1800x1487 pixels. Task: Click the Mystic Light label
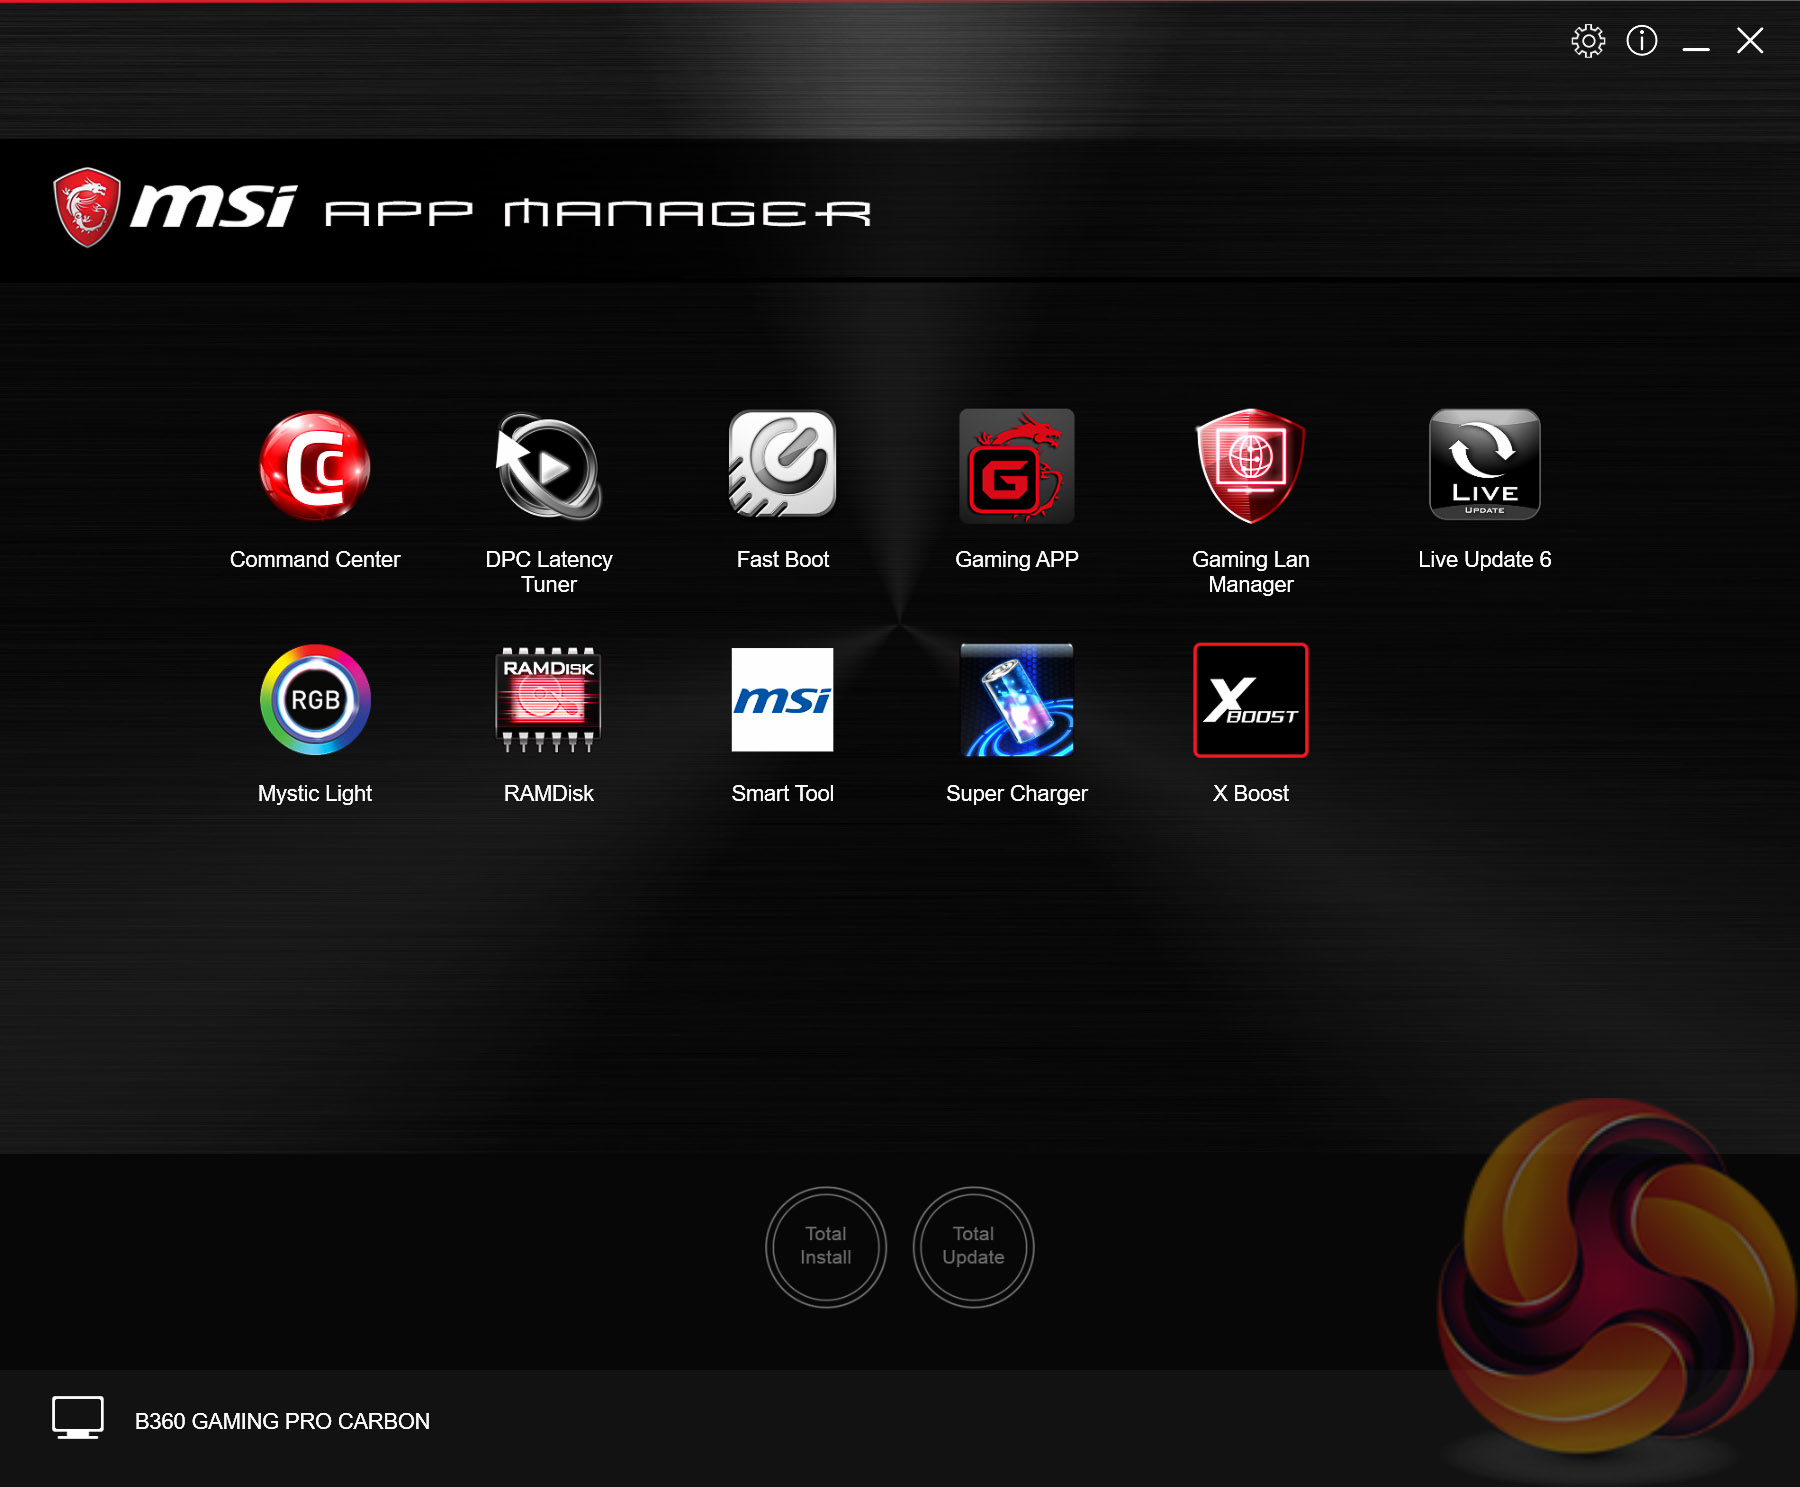pos(315,794)
